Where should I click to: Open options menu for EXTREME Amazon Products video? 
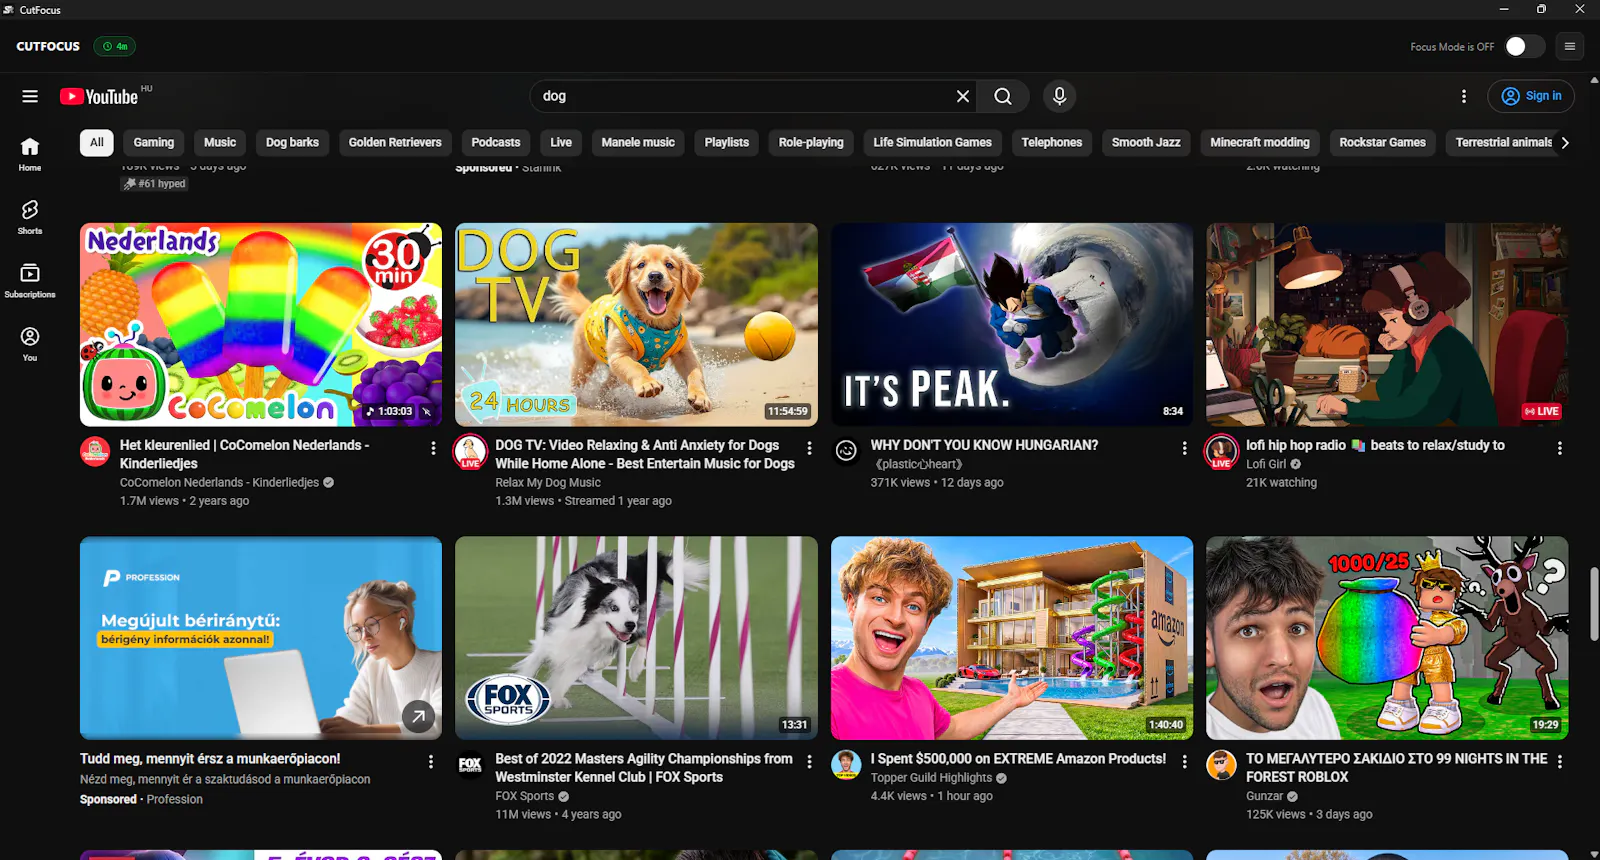click(x=1184, y=762)
